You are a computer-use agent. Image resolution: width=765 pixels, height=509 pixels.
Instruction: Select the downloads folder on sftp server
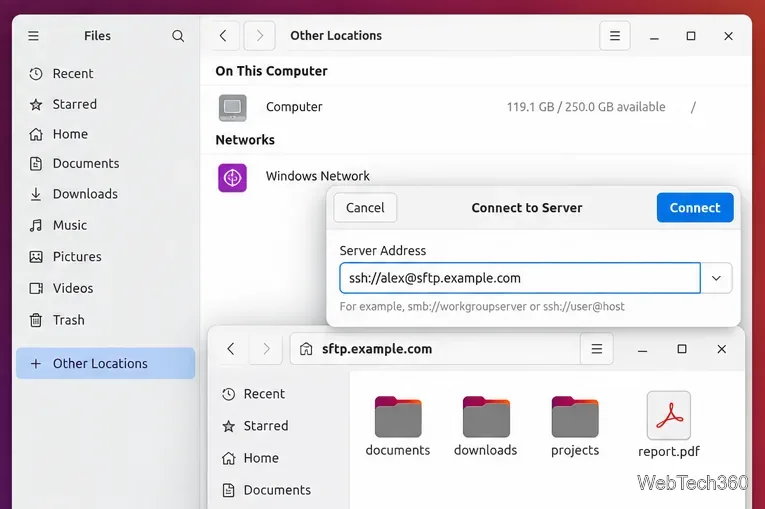tap(486, 427)
